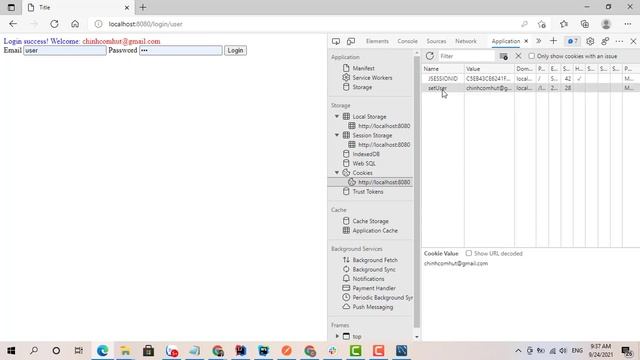
Task: Collapse the Local Storage tree node
Action: pos(337,116)
